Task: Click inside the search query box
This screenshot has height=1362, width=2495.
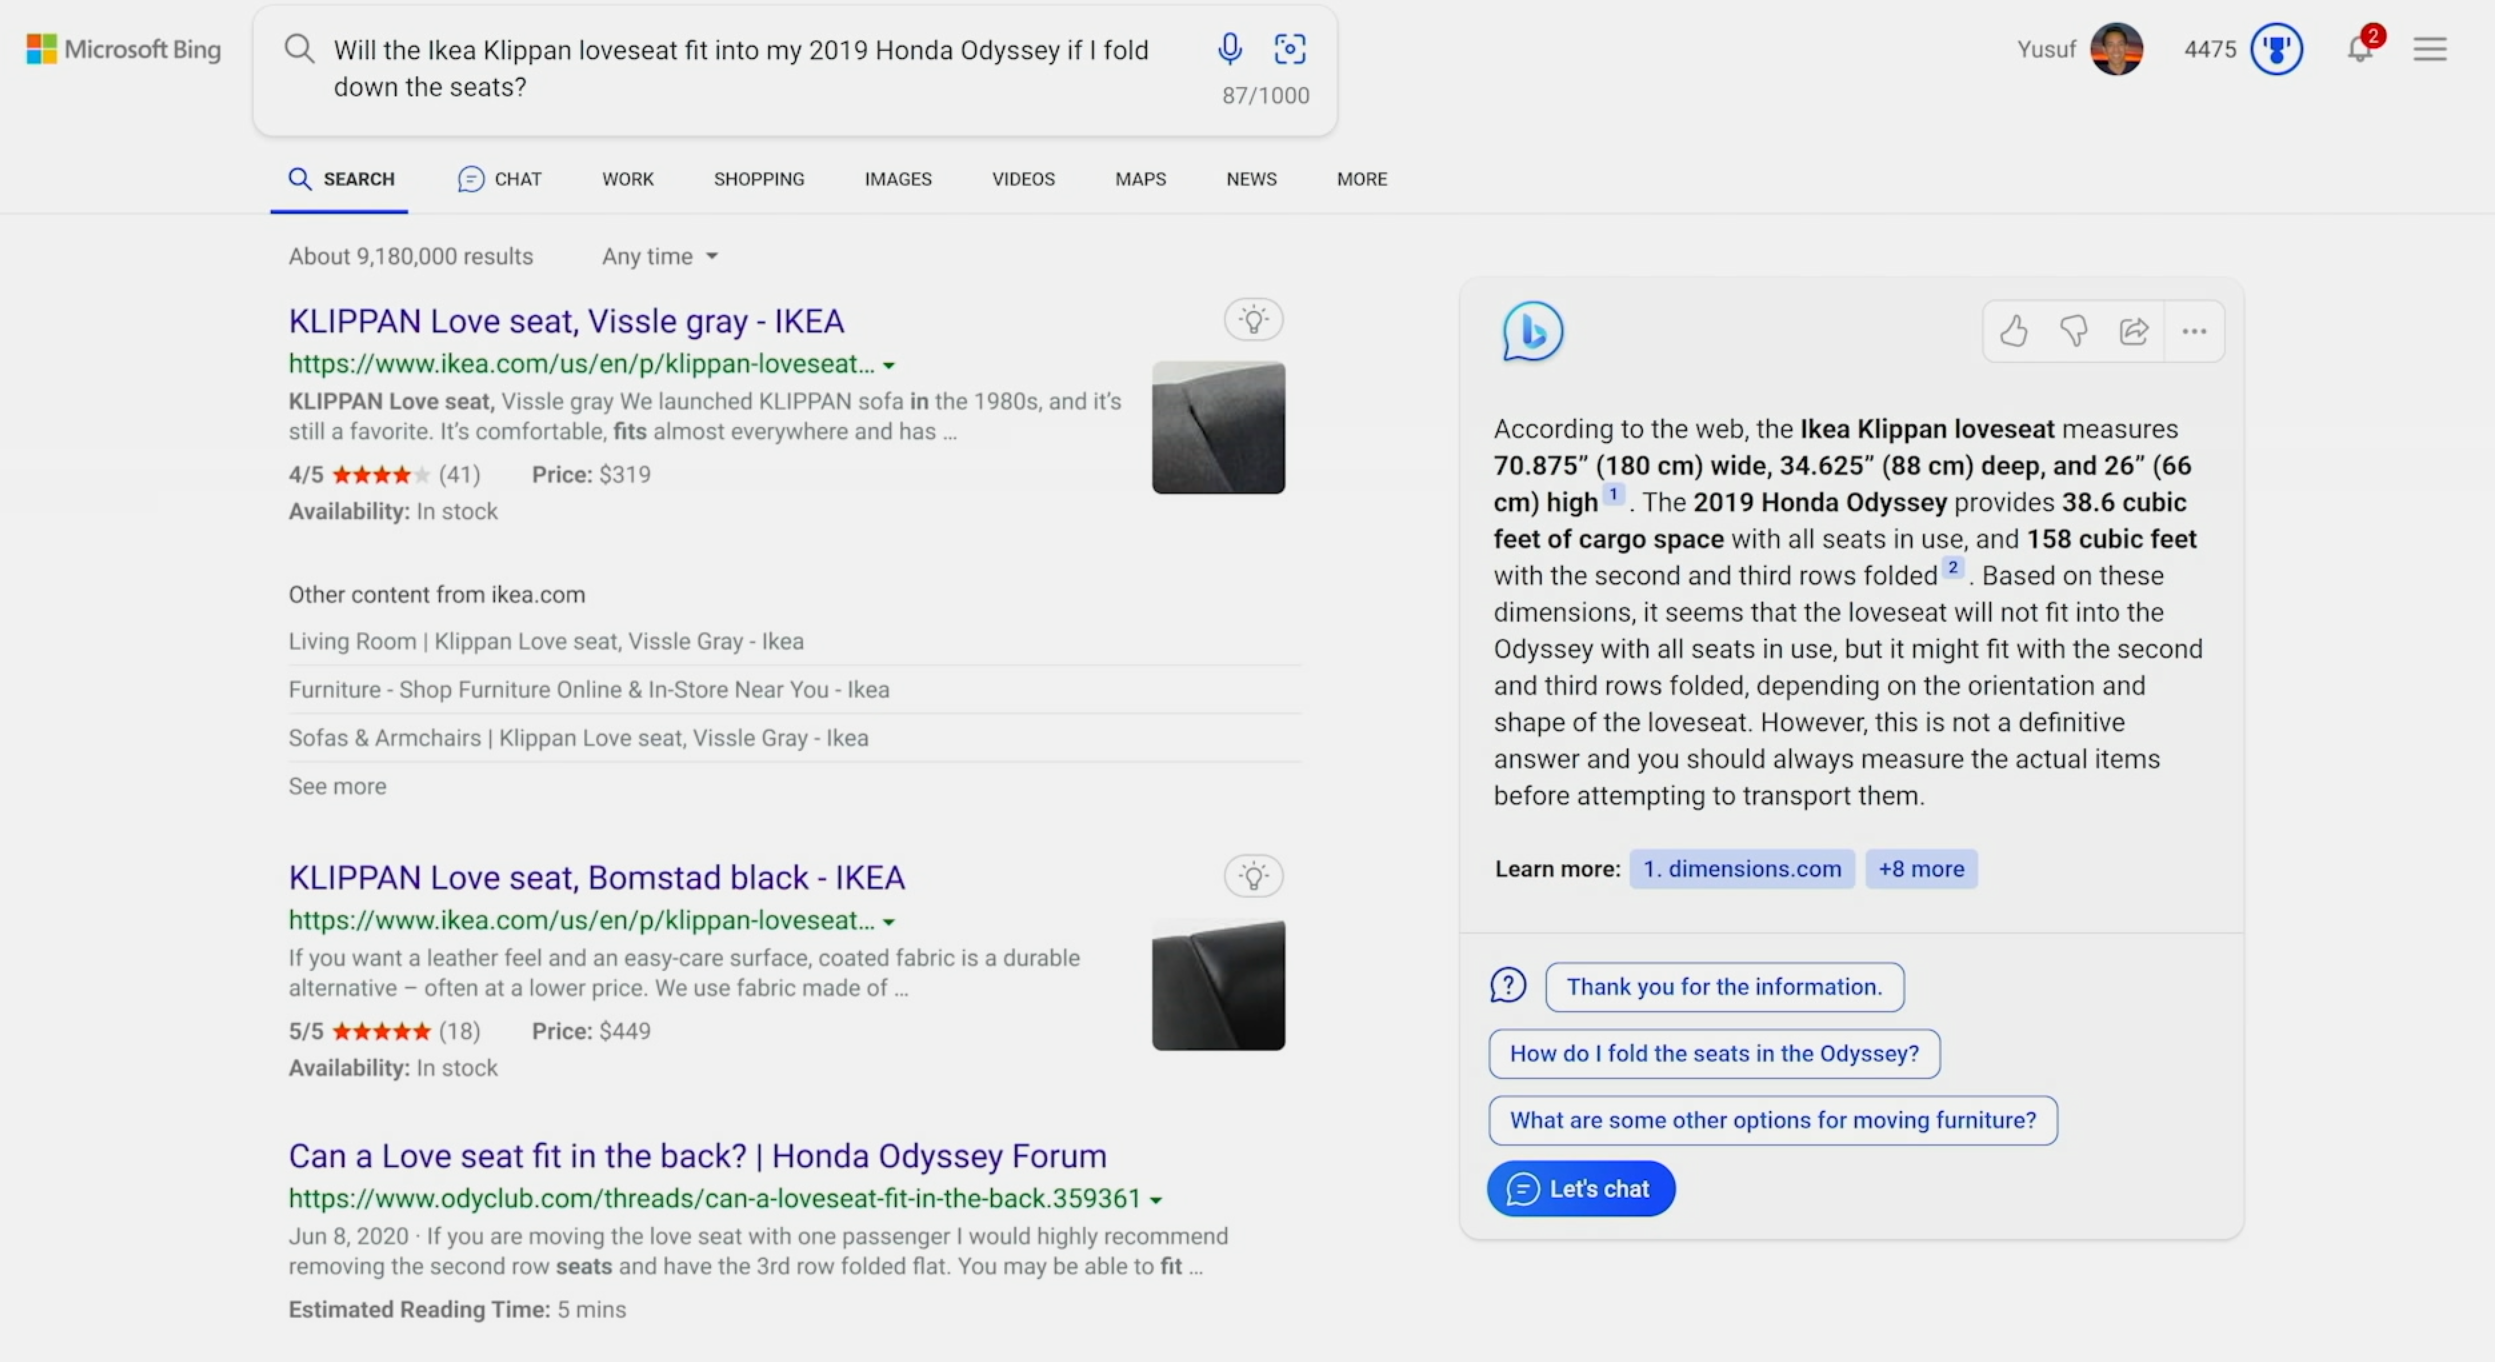Action: (740, 68)
